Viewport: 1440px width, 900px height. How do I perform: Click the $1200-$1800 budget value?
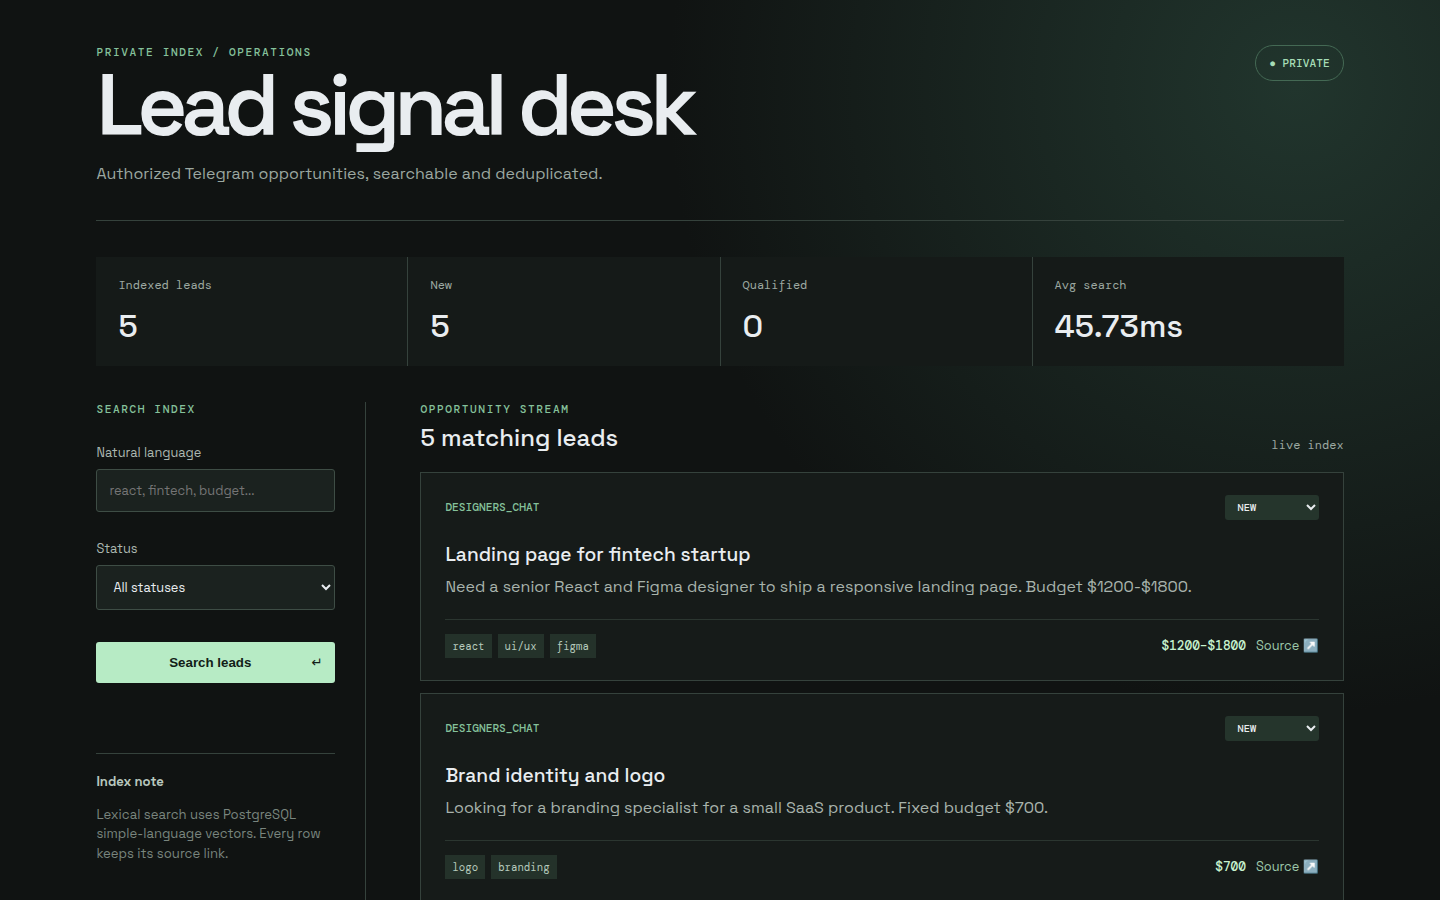click(x=1203, y=645)
